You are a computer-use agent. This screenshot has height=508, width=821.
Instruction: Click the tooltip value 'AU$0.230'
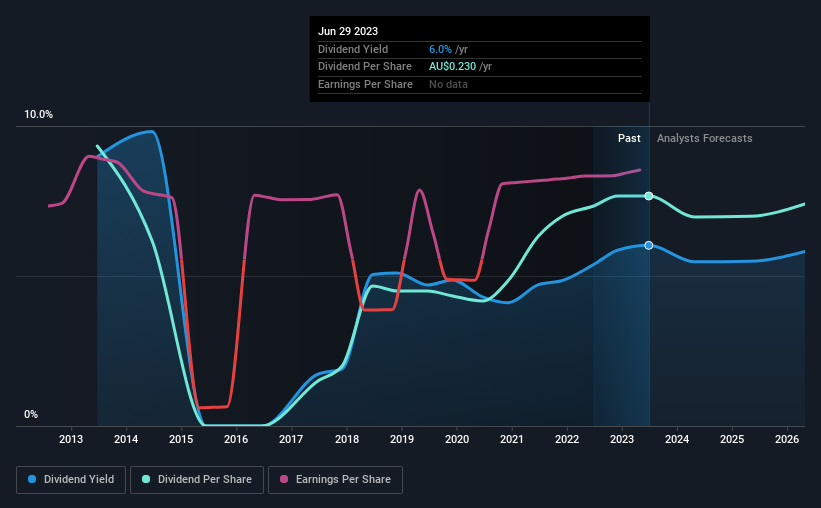tap(452, 67)
